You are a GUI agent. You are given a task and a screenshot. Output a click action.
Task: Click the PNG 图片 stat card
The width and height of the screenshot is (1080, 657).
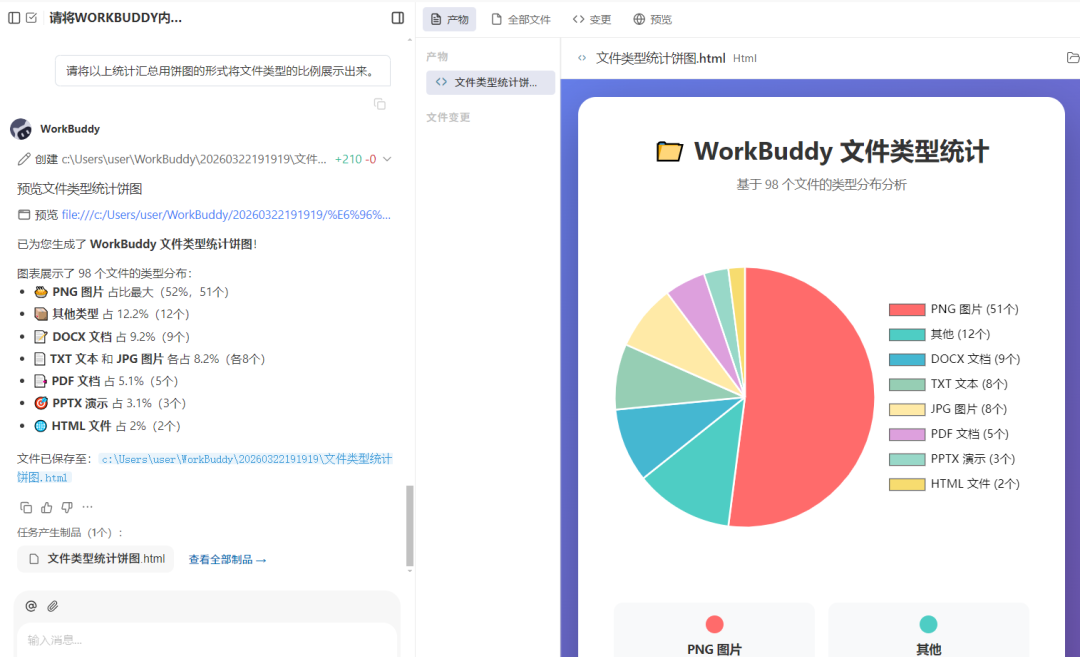click(714, 630)
